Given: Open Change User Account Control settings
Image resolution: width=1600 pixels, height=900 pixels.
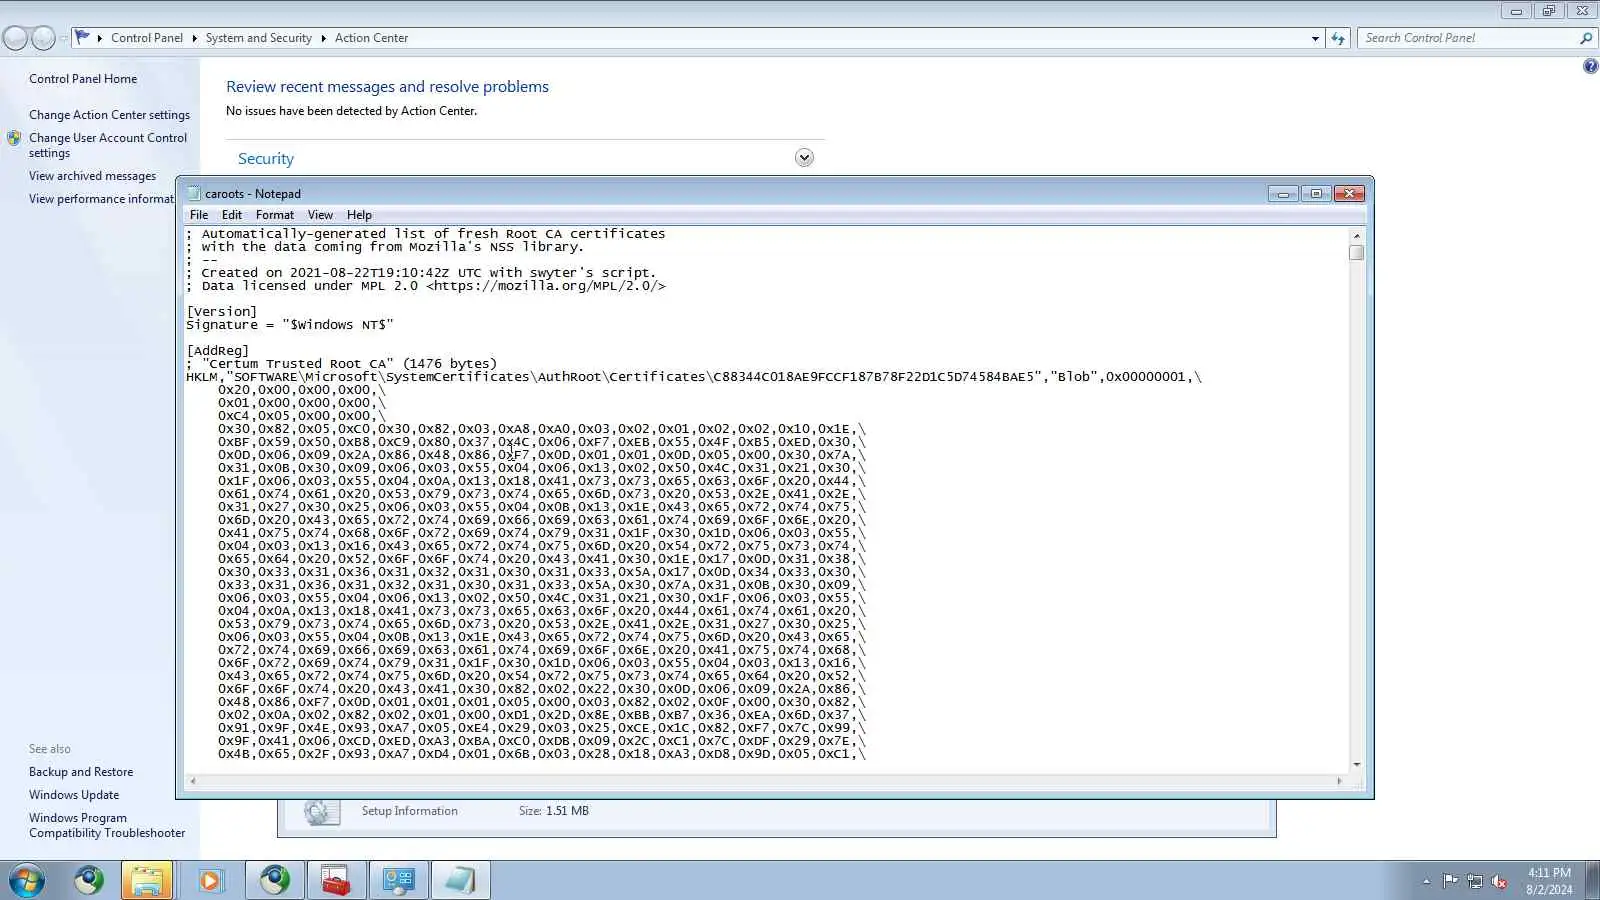Looking at the screenshot, I should pyautogui.click(x=108, y=145).
